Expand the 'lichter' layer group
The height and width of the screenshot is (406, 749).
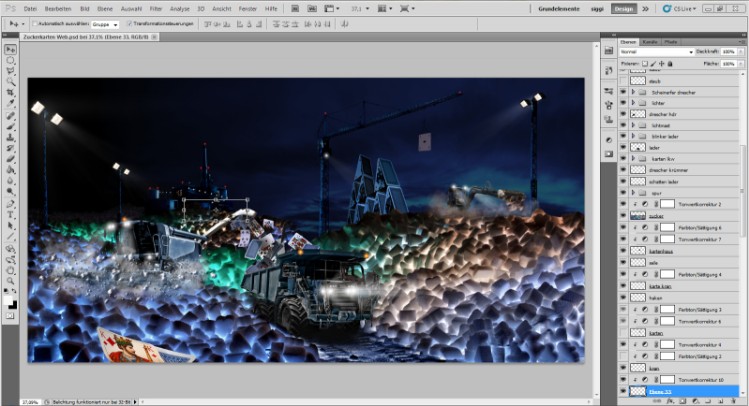pyautogui.click(x=633, y=102)
